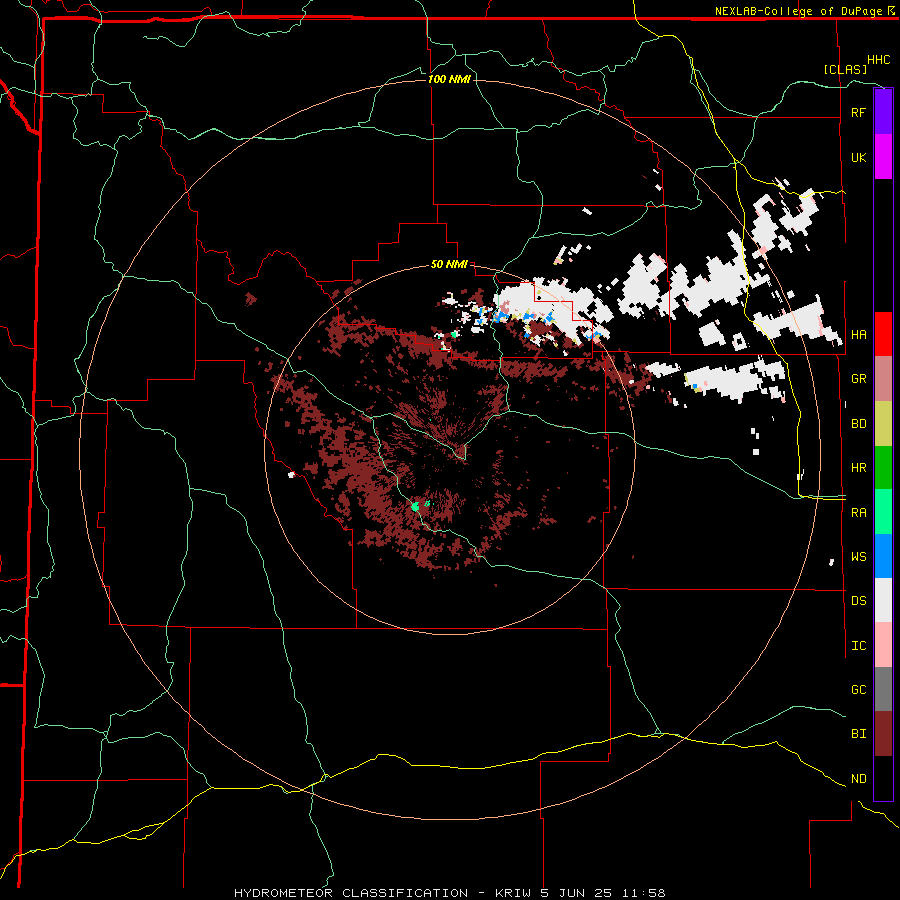Click the HR legend label
Screen dimensions: 900x900
pyautogui.click(x=858, y=468)
